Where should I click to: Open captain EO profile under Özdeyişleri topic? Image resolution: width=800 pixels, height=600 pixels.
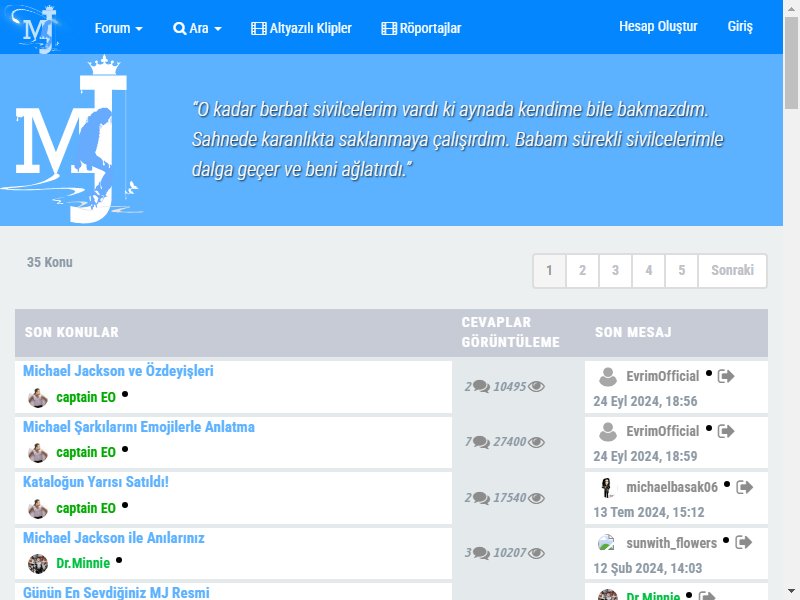click(86, 397)
